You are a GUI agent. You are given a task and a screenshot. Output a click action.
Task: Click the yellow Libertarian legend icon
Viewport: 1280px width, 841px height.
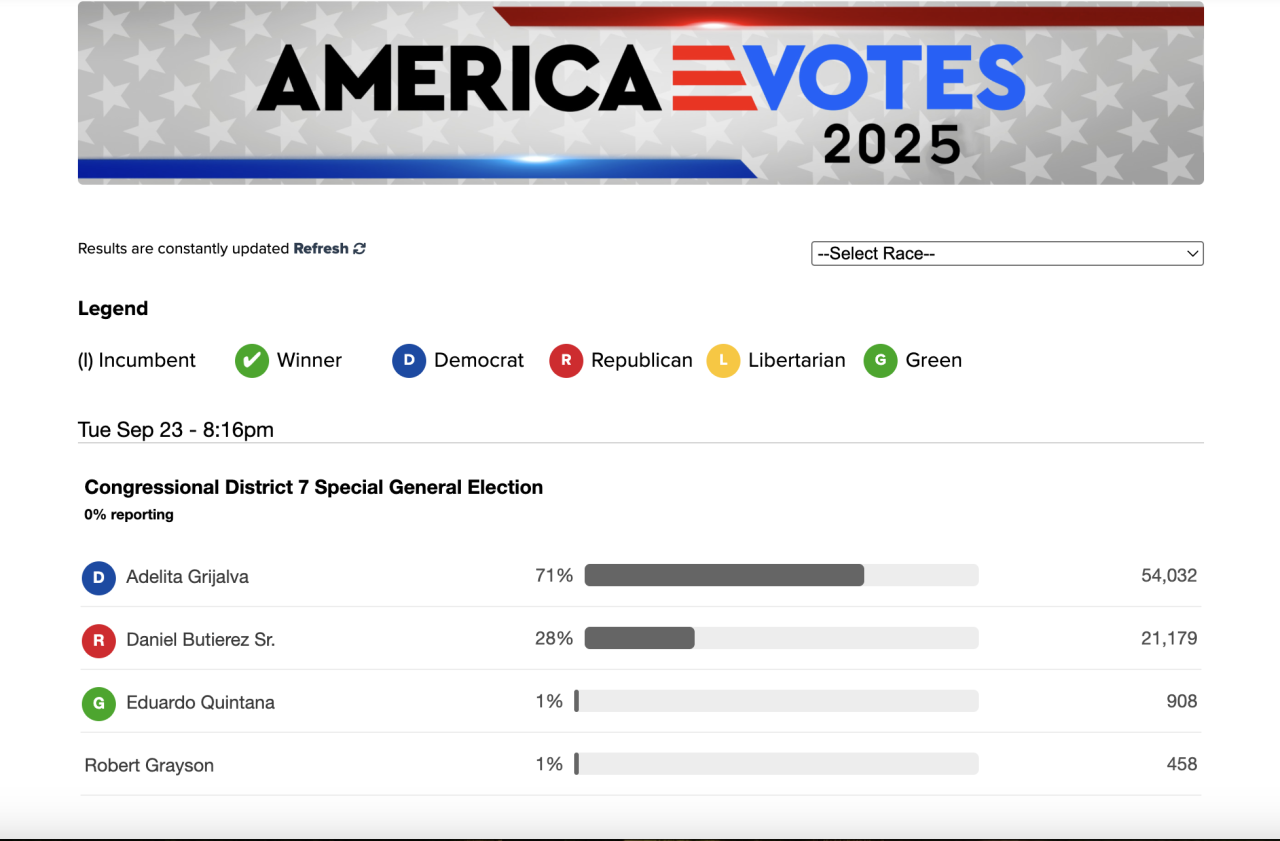coord(723,361)
